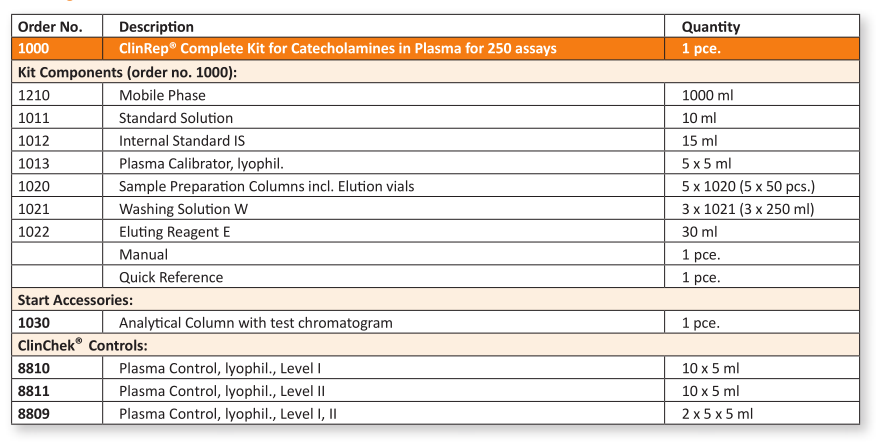Click order number 1030 Analytical Column

tap(33, 323)
